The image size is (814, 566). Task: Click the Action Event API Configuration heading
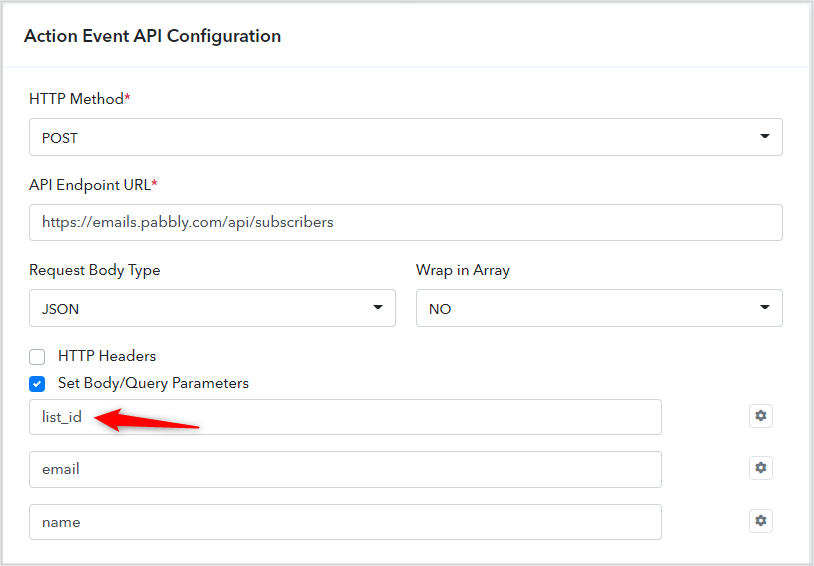153,36
